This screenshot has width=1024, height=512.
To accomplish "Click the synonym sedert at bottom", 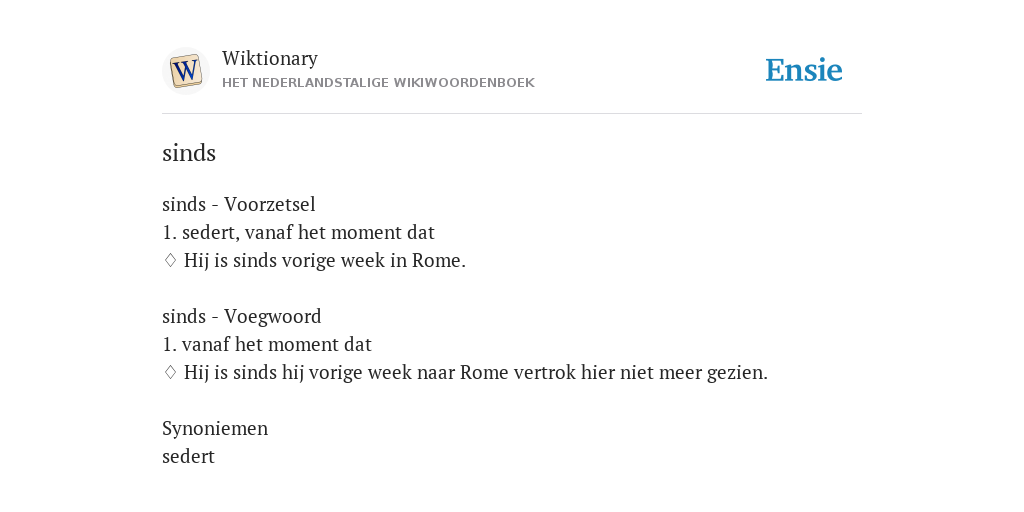I will click(x=188, y=456).
